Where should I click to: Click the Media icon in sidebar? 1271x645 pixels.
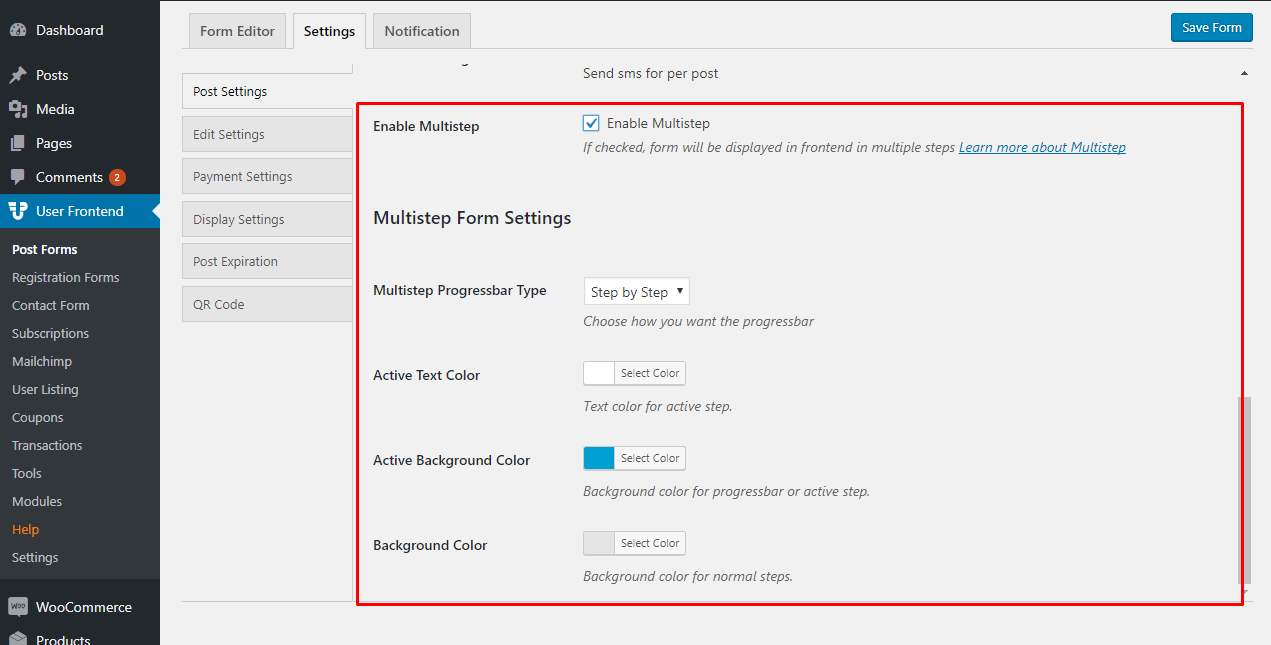pos(18,109)
